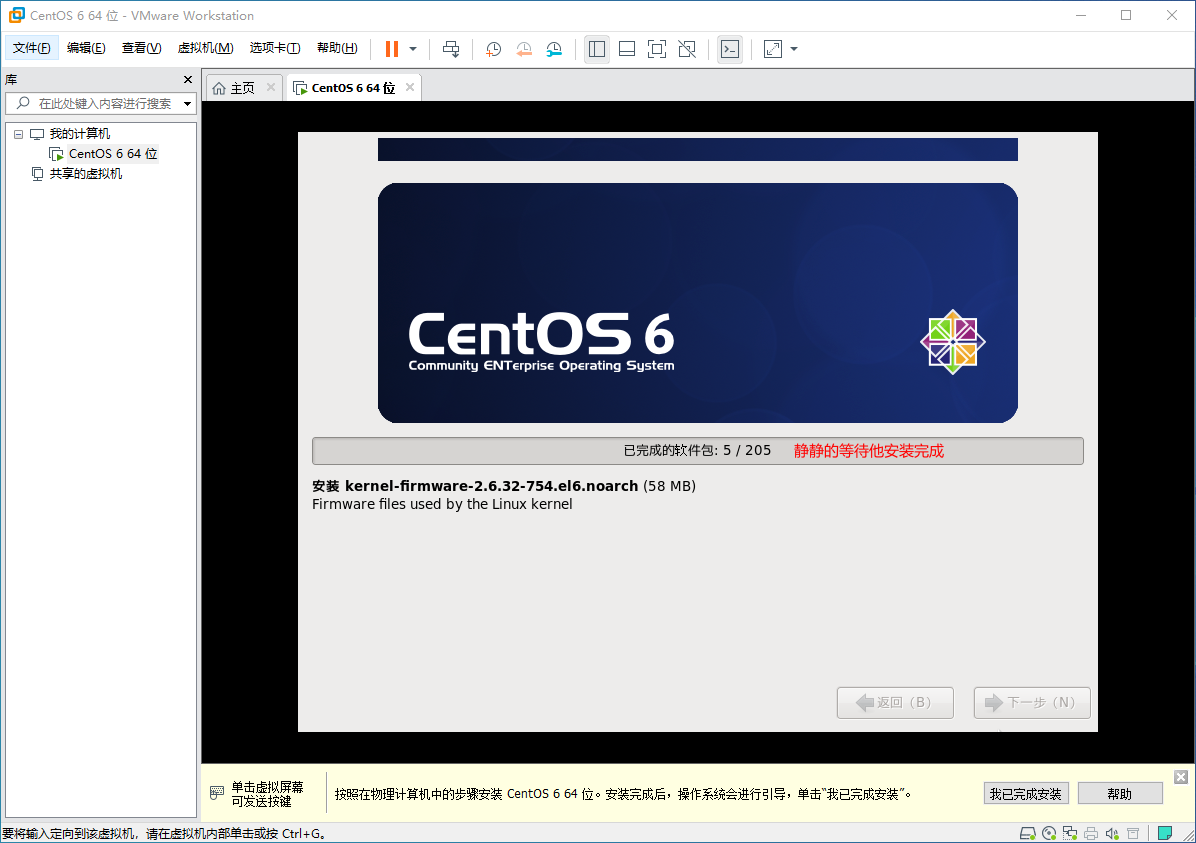
Task: Toggle the library sidebar view icon
Action: click(x=596, y=49)
